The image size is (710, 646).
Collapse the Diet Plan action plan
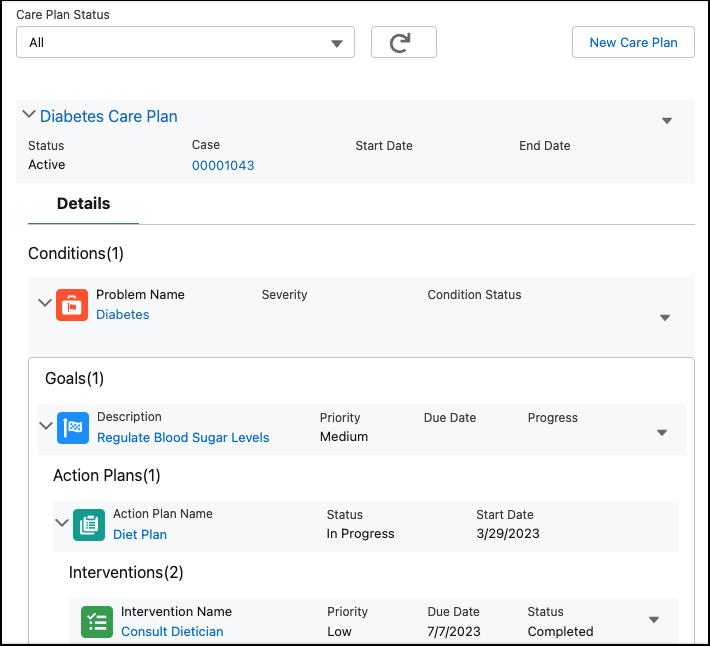point(62,523)
